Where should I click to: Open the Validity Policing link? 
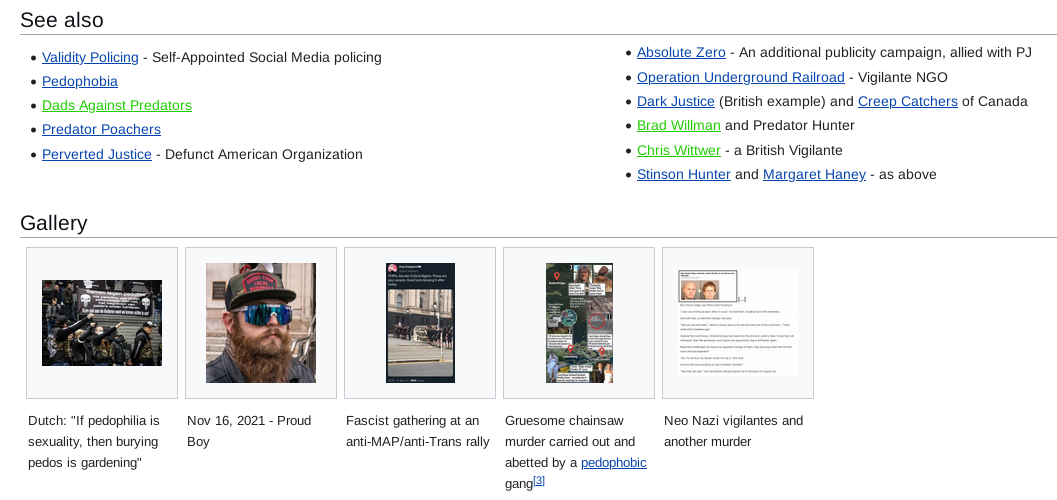coord(90,57)
